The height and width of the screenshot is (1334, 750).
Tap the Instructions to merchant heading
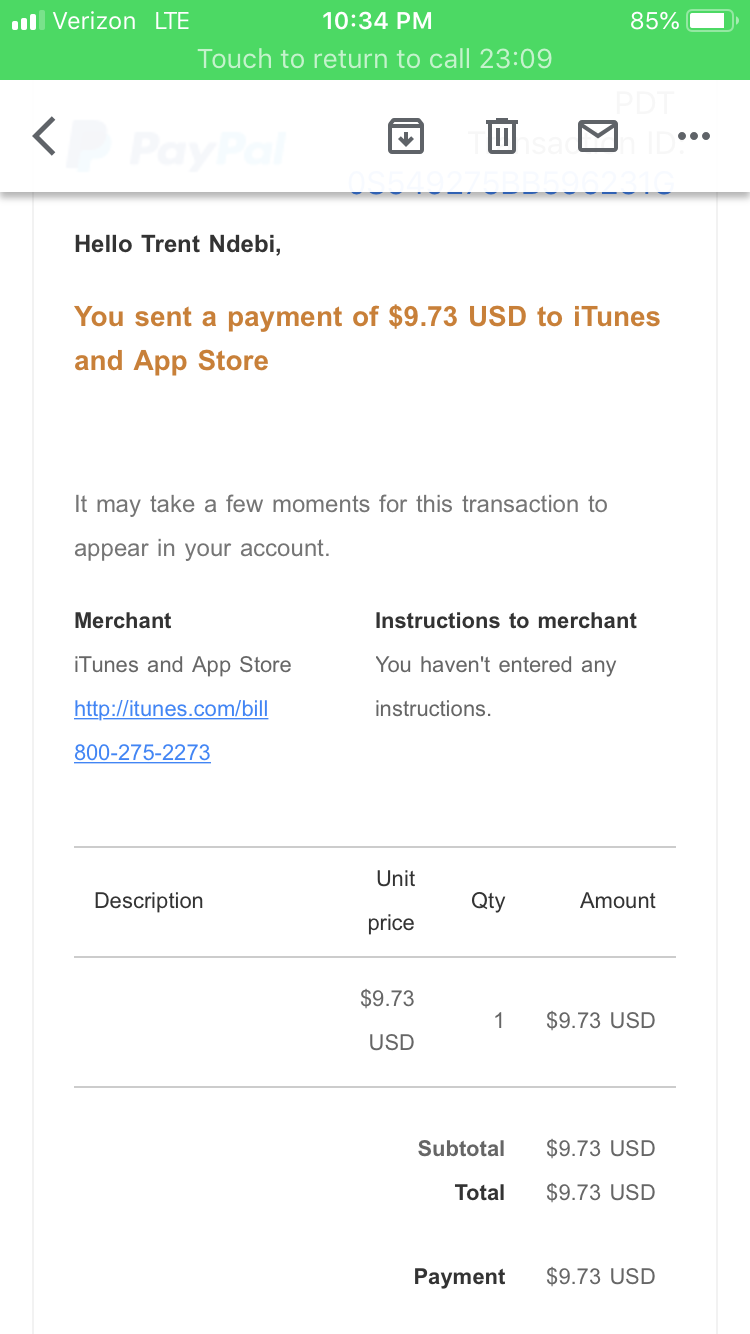(x=506, y=620)
